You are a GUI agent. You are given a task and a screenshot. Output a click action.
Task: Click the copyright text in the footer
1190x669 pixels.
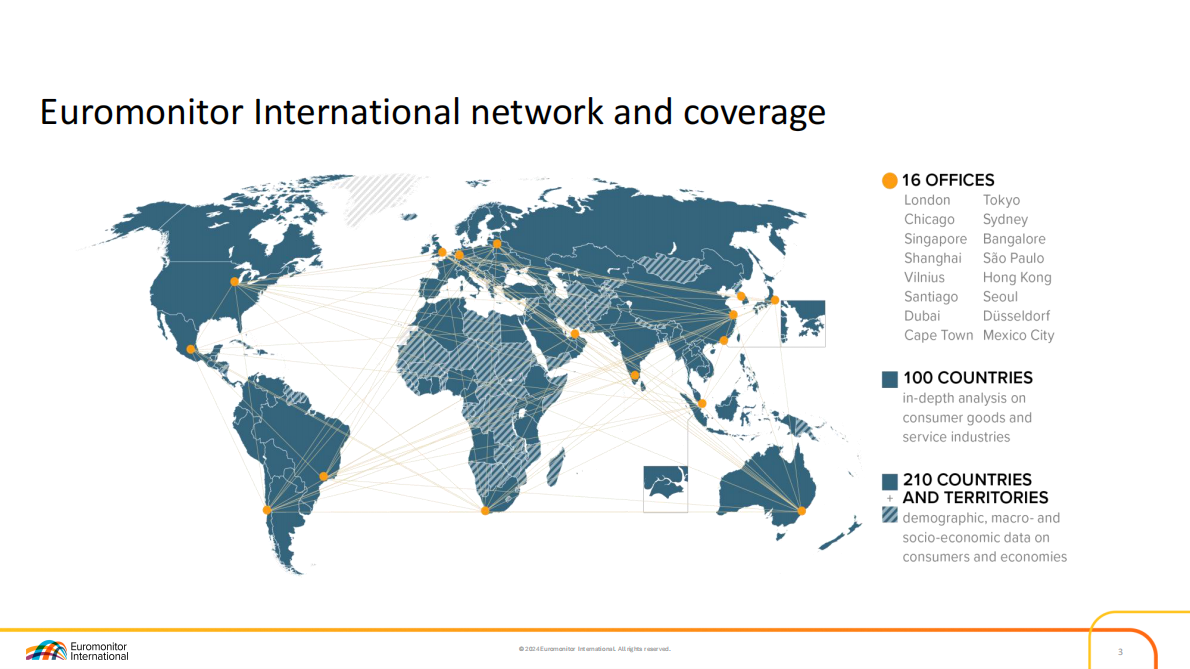[x=595, y=649]
